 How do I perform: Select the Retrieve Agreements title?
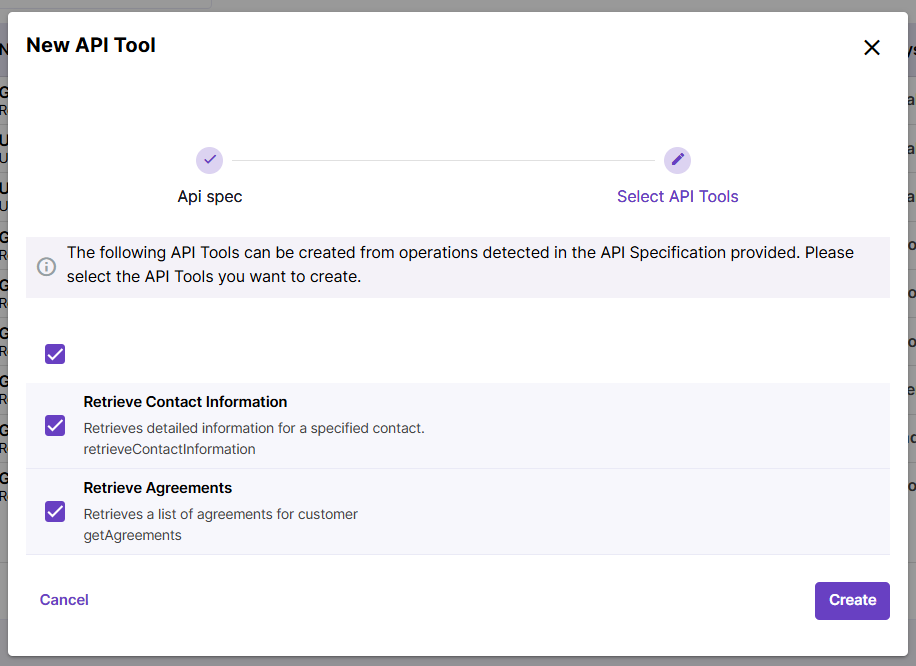tap(157, 488)
